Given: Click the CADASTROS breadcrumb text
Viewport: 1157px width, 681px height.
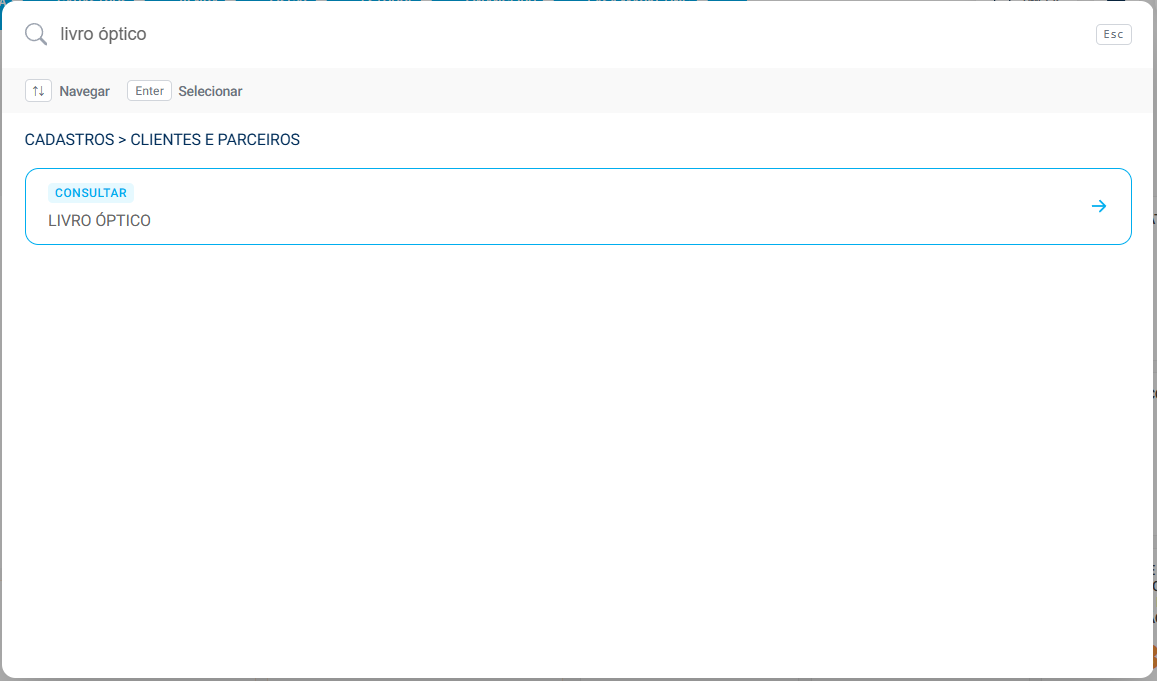Looking at the screenshot, I should pyautogui.click(x=69, y=139).
